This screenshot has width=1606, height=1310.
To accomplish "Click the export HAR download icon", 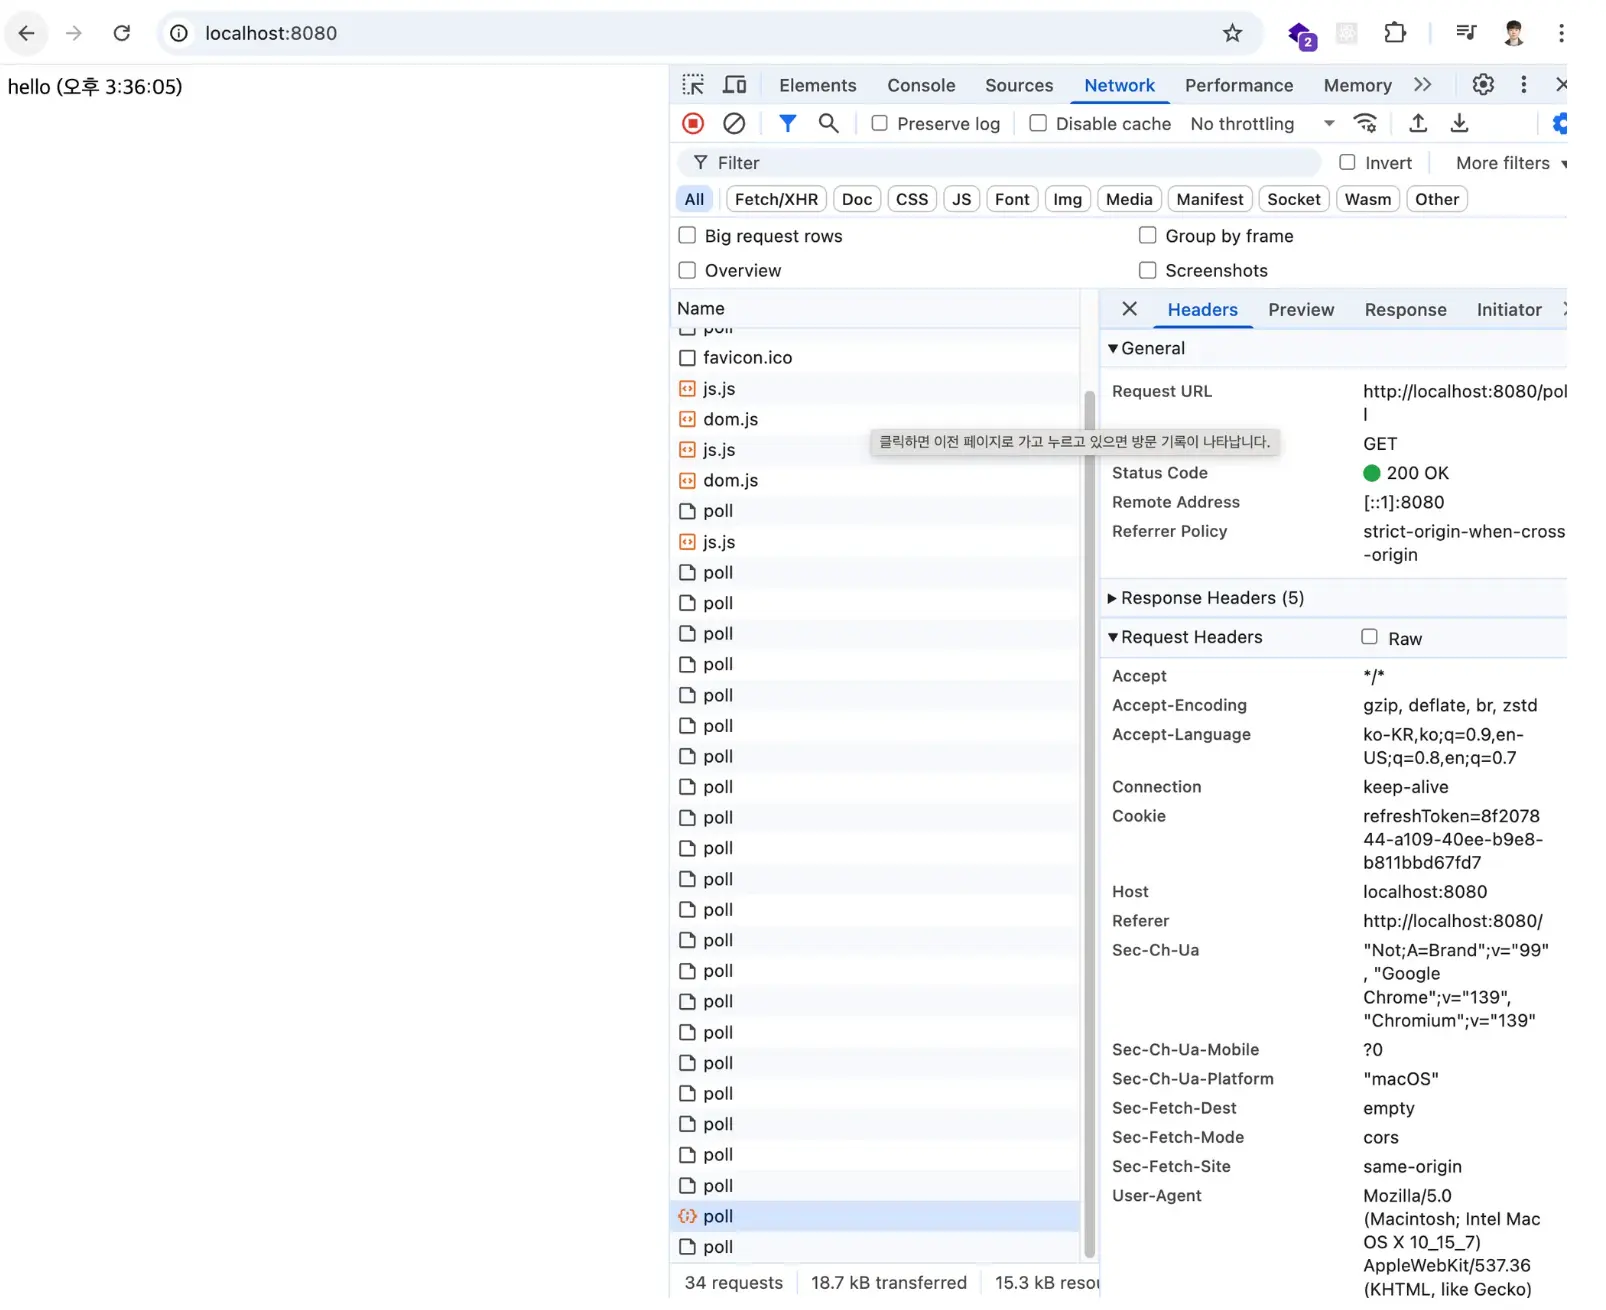I will [x=1459, y=123].
